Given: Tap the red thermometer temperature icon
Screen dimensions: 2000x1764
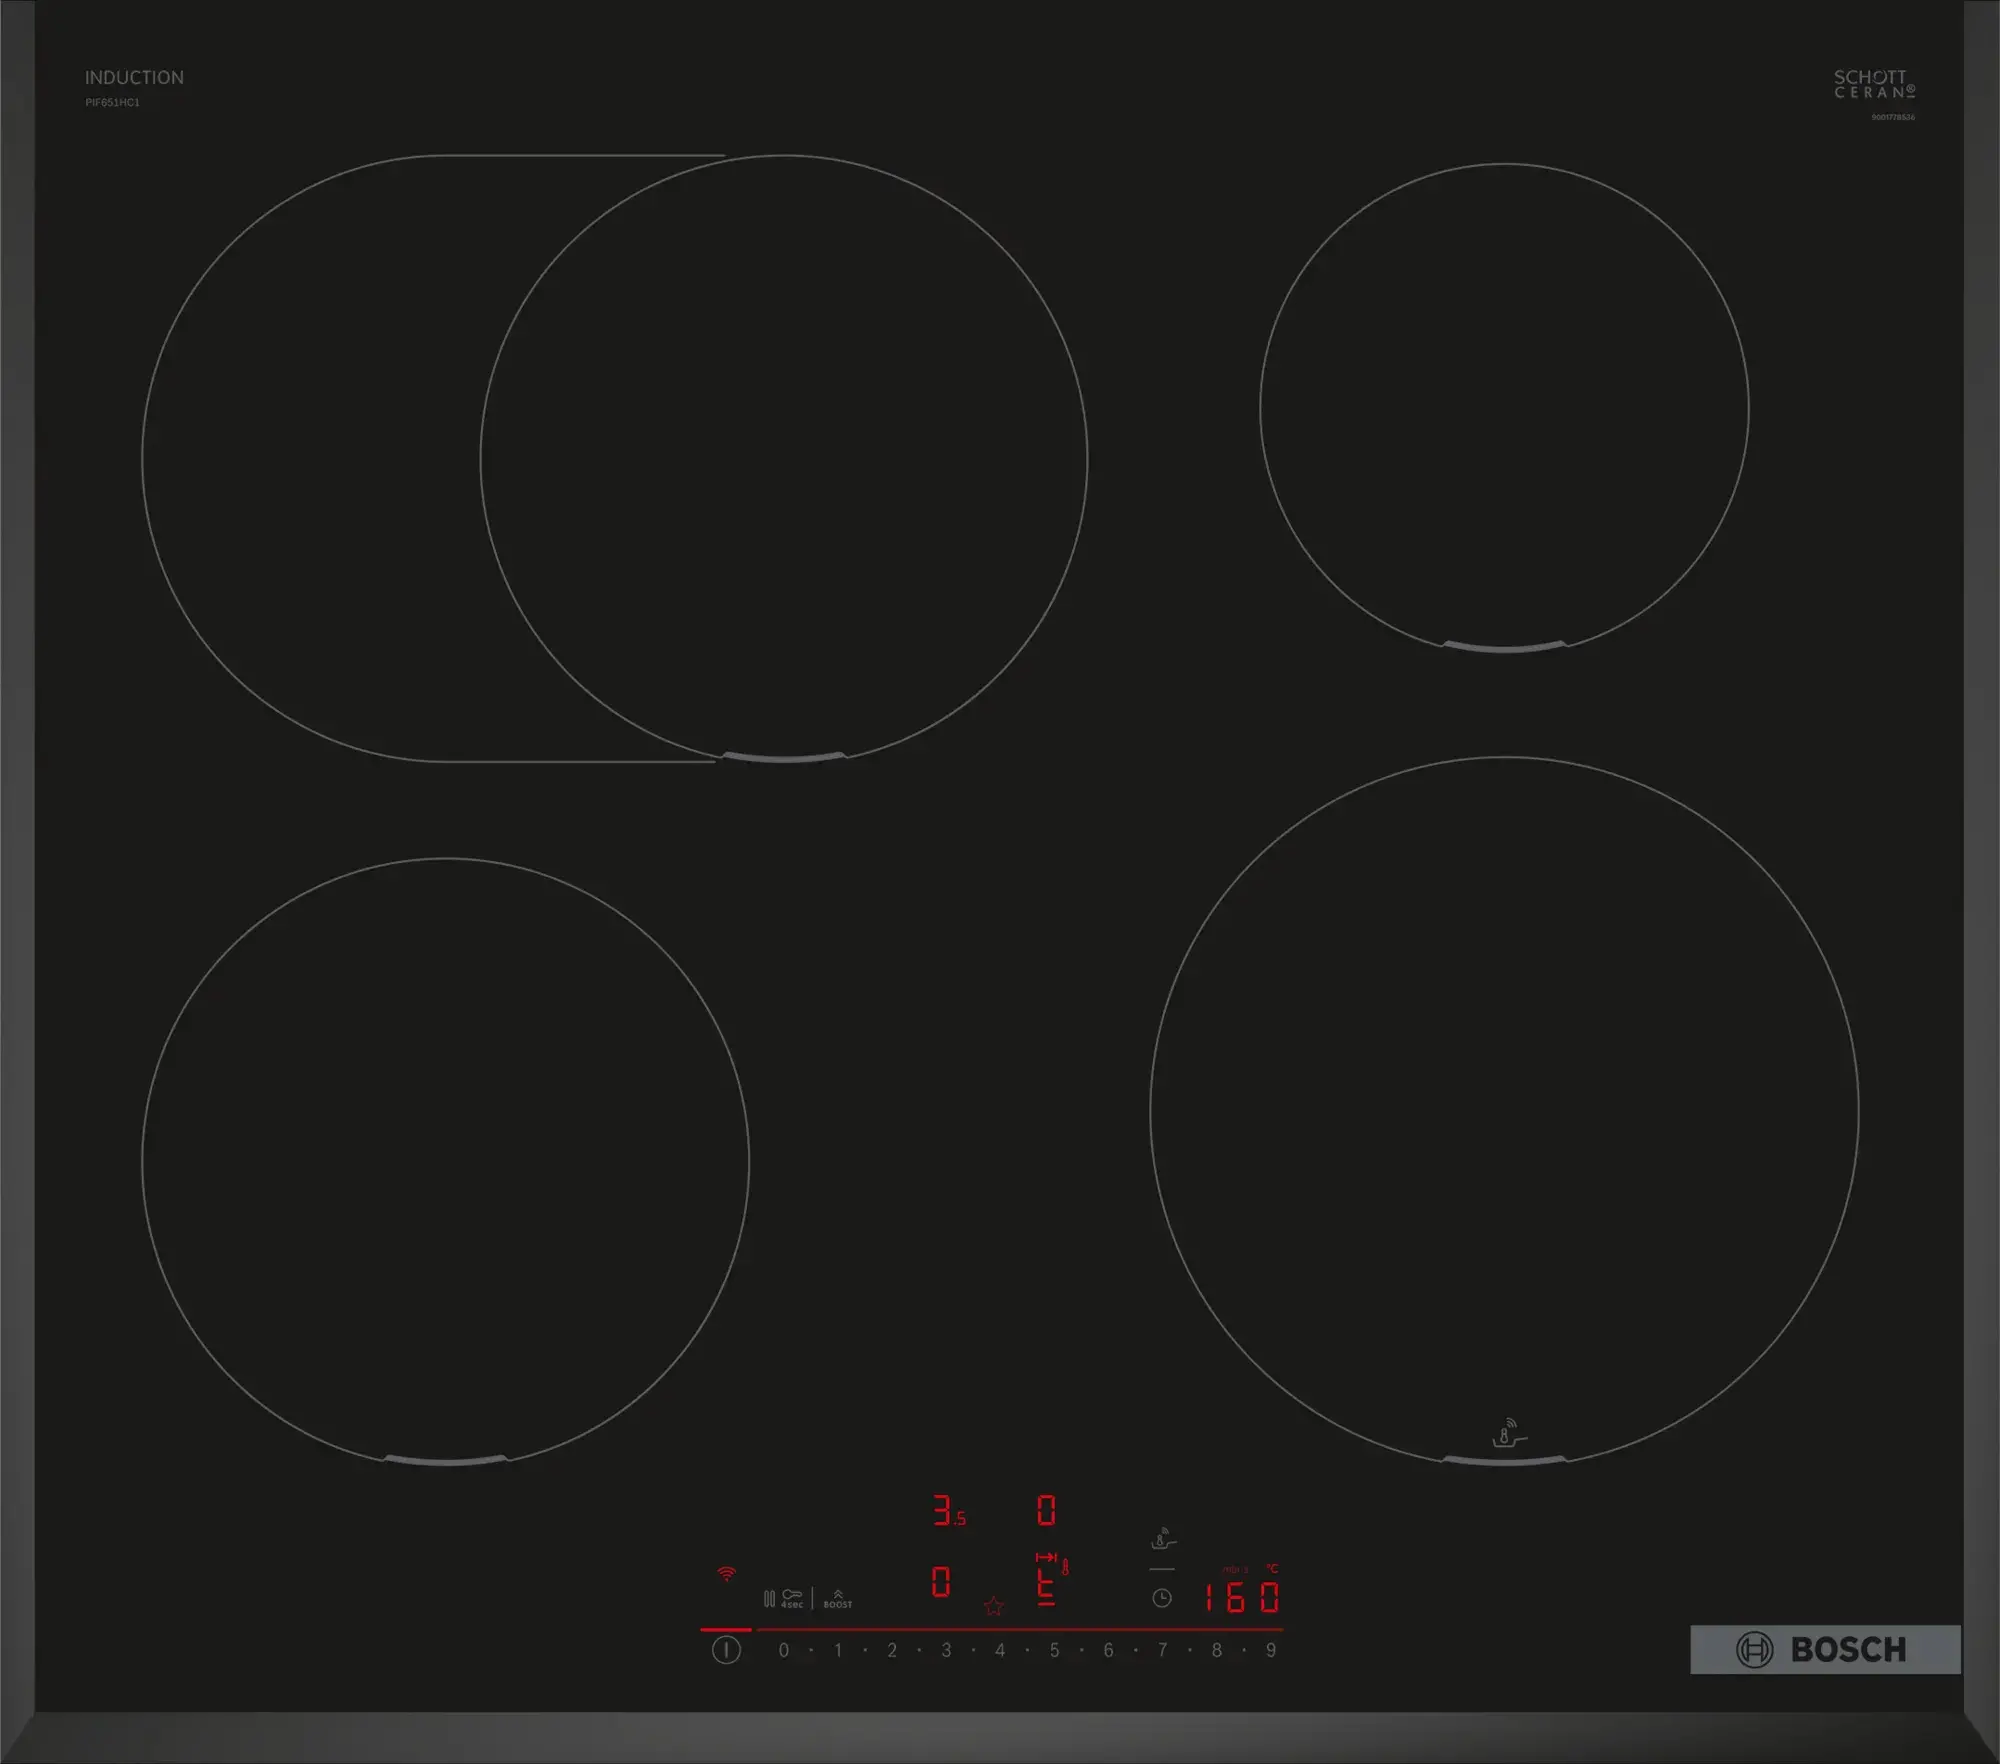Looking at the screenshot, I should pyautogui.click(x=1066, y=1567).
